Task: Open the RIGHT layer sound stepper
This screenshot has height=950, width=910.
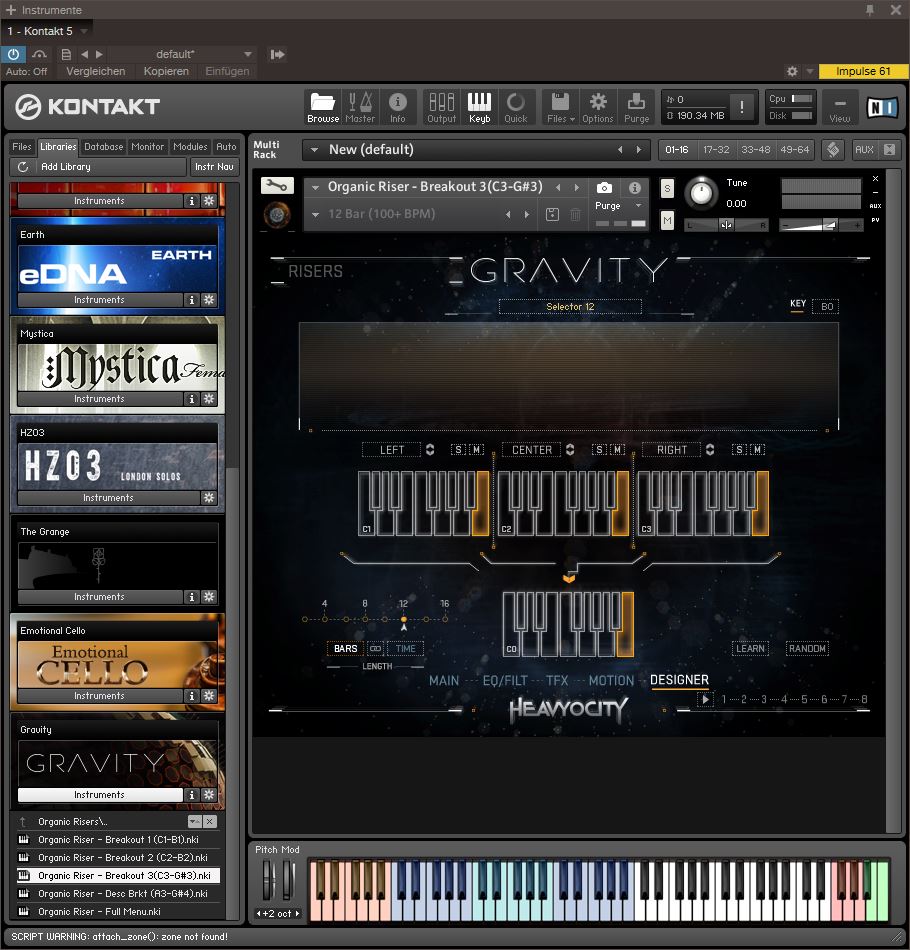Action: coord(710,450)
